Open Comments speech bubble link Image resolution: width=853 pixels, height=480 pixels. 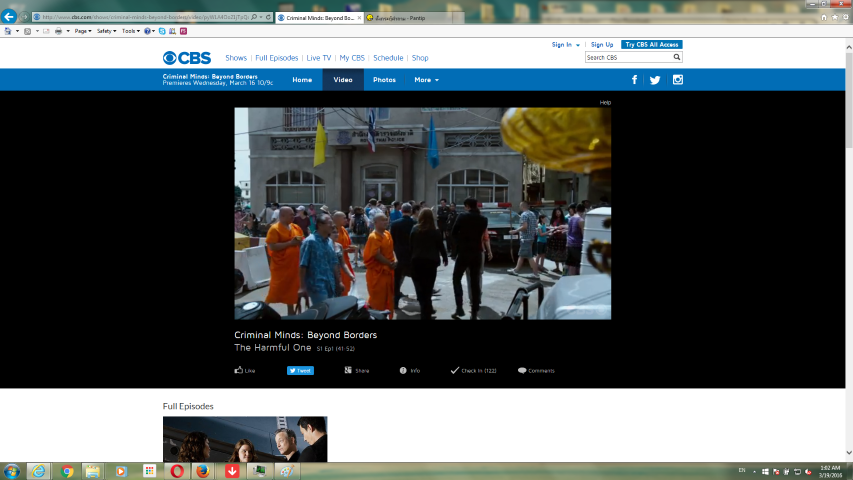(536, 371)
